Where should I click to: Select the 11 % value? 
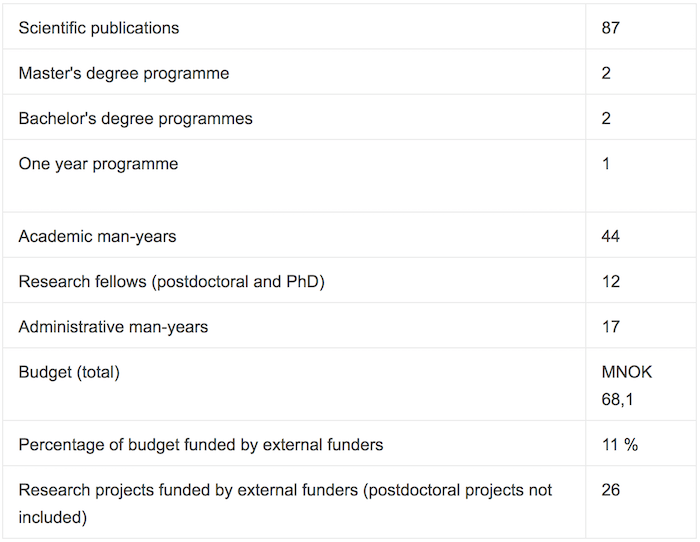(620, 445)
